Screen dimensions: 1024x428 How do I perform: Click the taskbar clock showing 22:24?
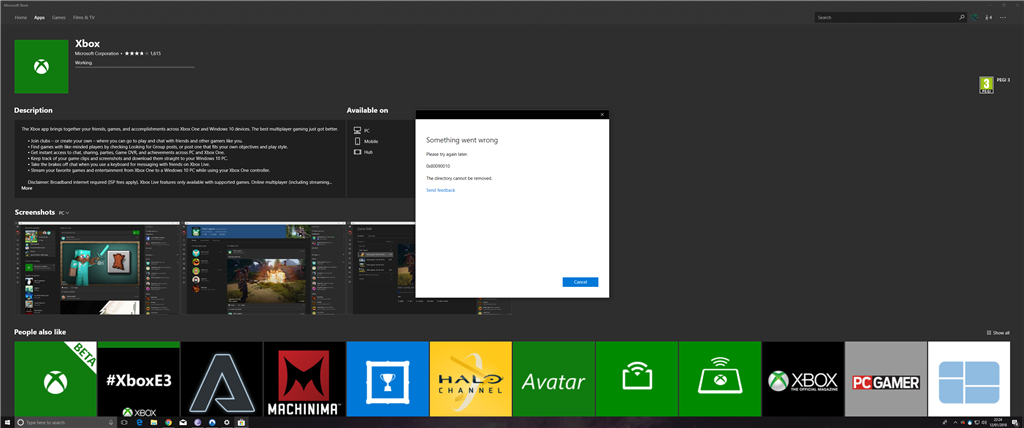999,422
